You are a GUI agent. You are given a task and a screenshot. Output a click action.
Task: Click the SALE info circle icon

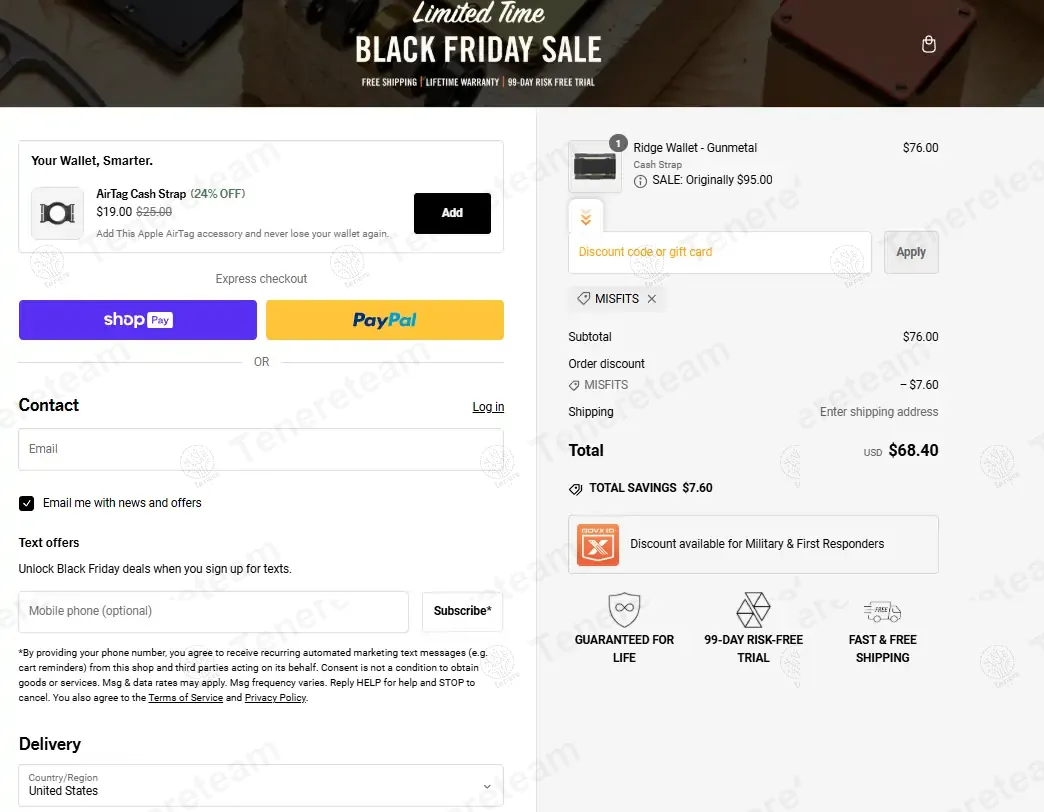coord(640,181)
